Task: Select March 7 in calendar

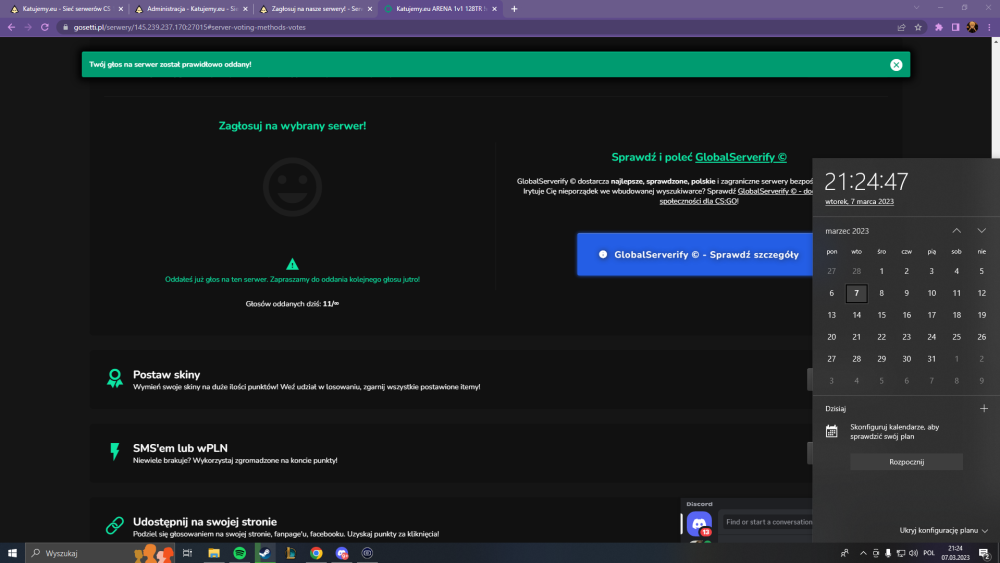Action: tap(857, 293)
